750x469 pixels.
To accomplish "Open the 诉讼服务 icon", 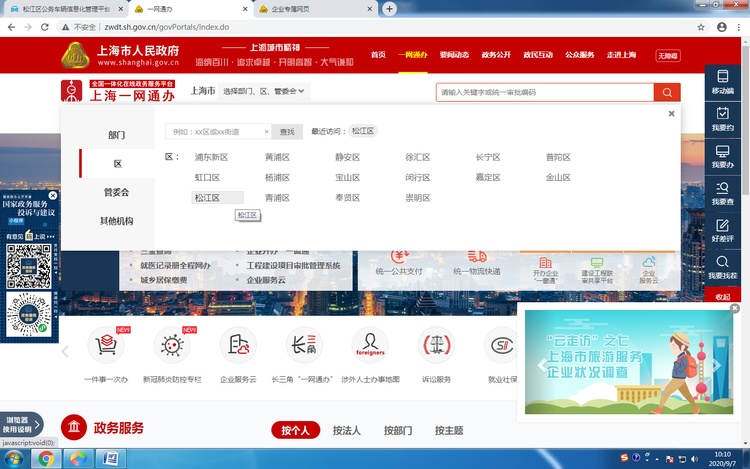I will click(436, 346).
